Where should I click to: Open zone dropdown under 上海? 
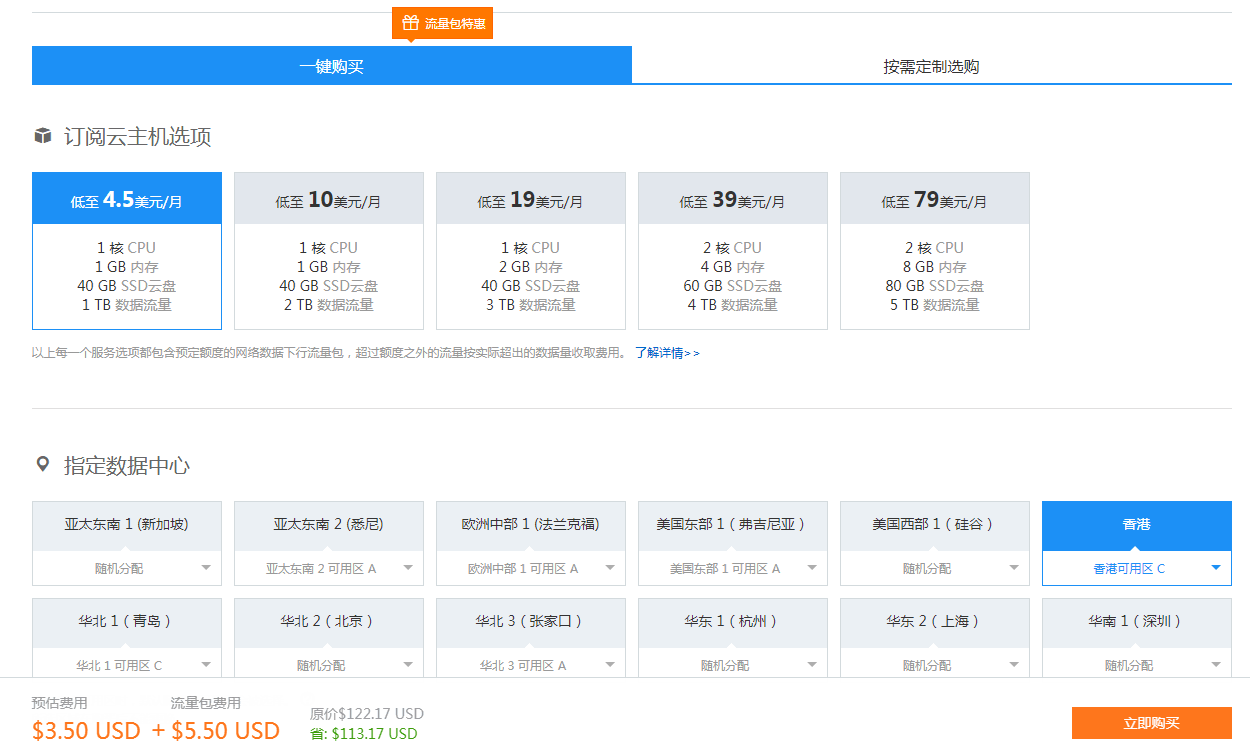[x=935, y=664]
